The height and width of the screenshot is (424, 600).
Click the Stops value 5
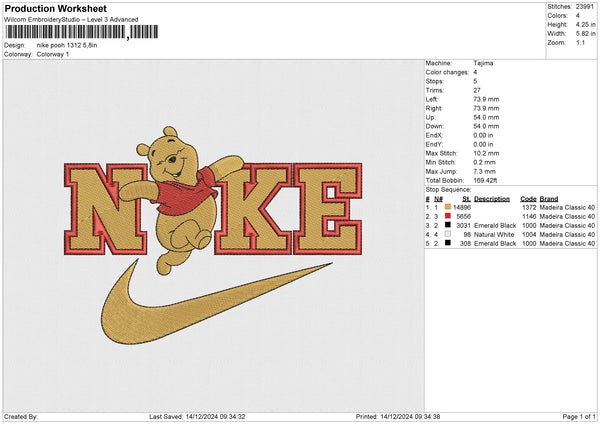pyautogui.click(x=475, y=81)
